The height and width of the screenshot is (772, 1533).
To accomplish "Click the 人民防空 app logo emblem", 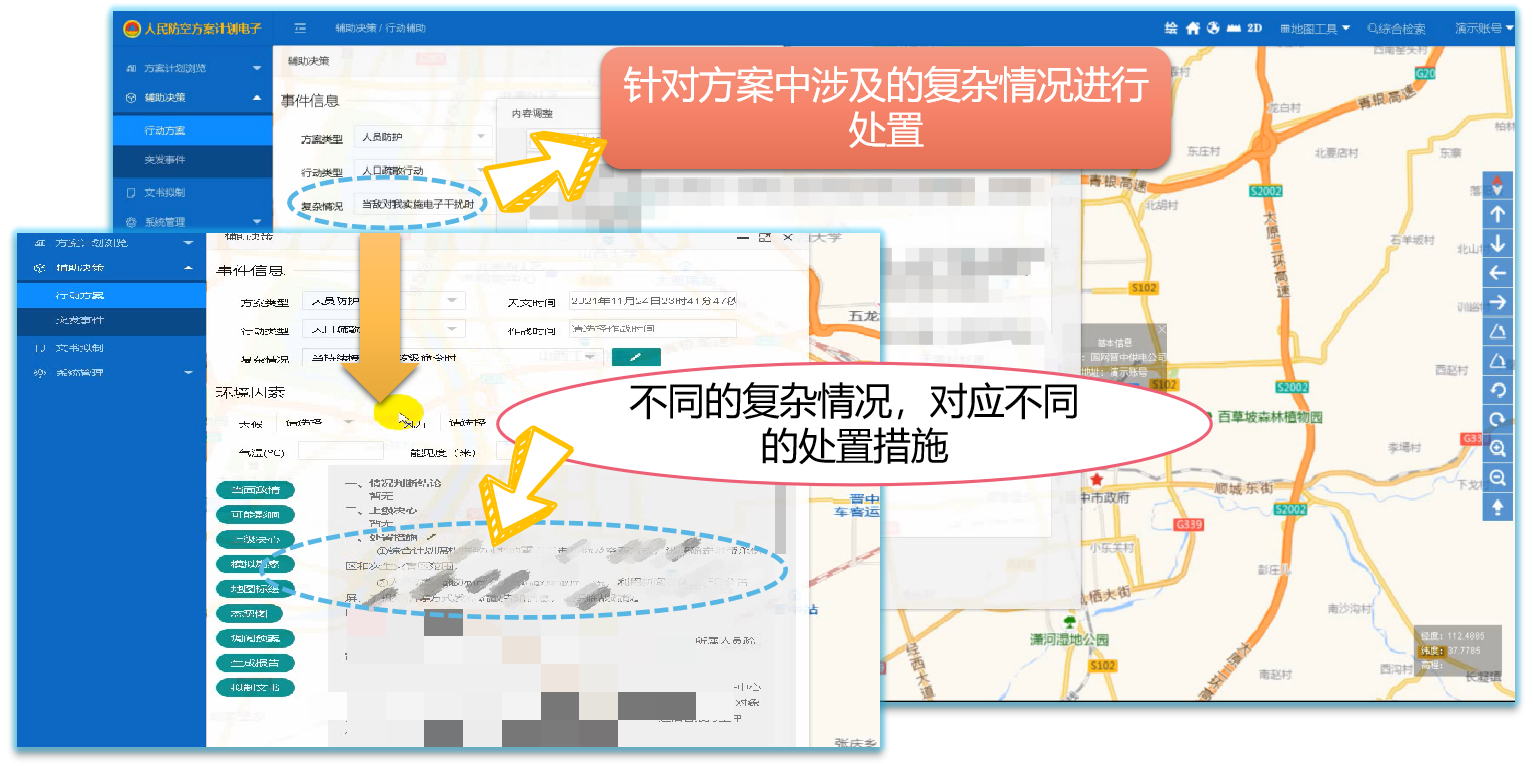I will [132, 28].
